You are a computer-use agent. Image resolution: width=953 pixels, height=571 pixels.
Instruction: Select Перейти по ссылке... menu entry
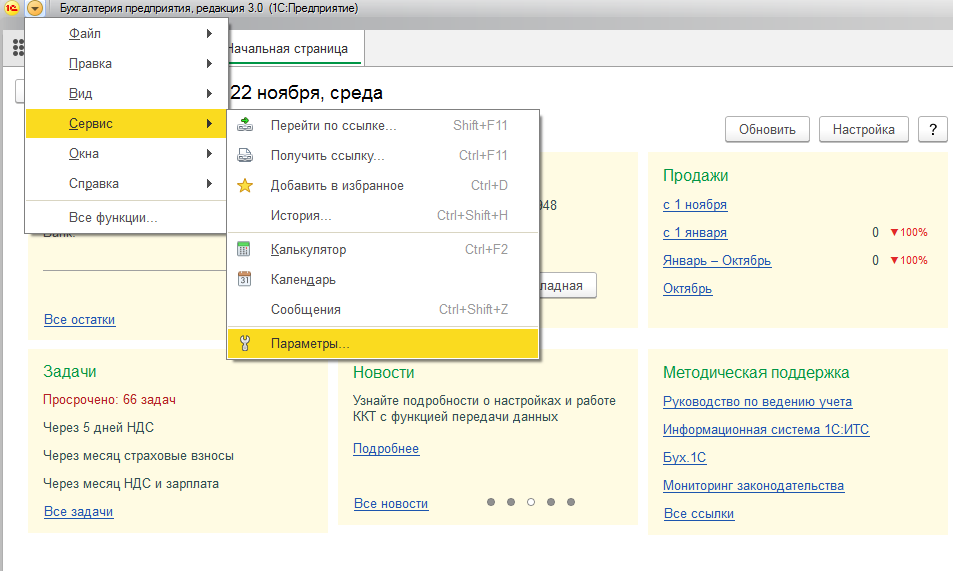tap(383, 125)
